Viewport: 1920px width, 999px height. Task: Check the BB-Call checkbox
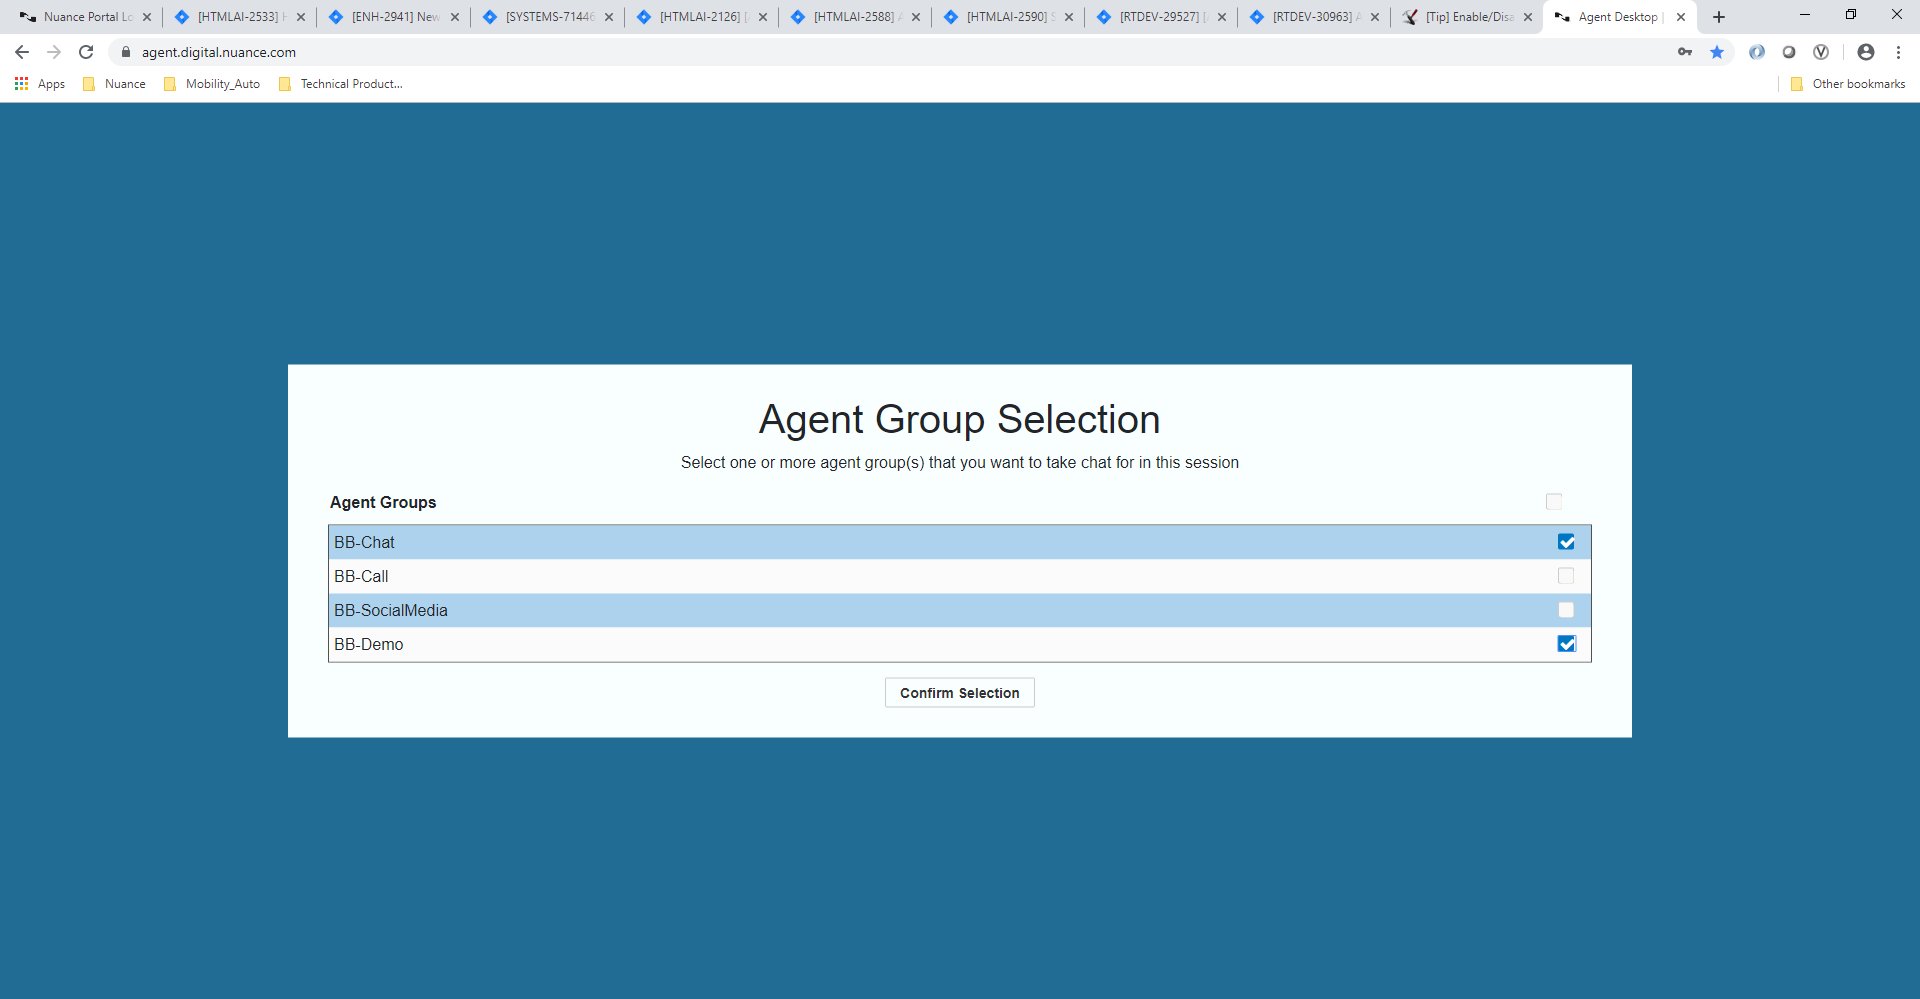click(x=1565, y=575)
